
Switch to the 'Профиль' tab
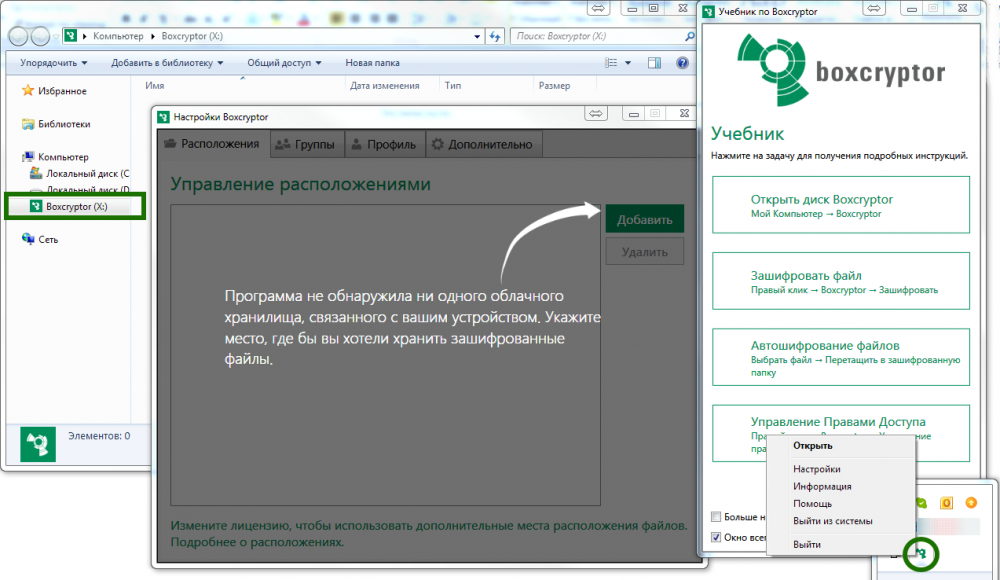385,144
